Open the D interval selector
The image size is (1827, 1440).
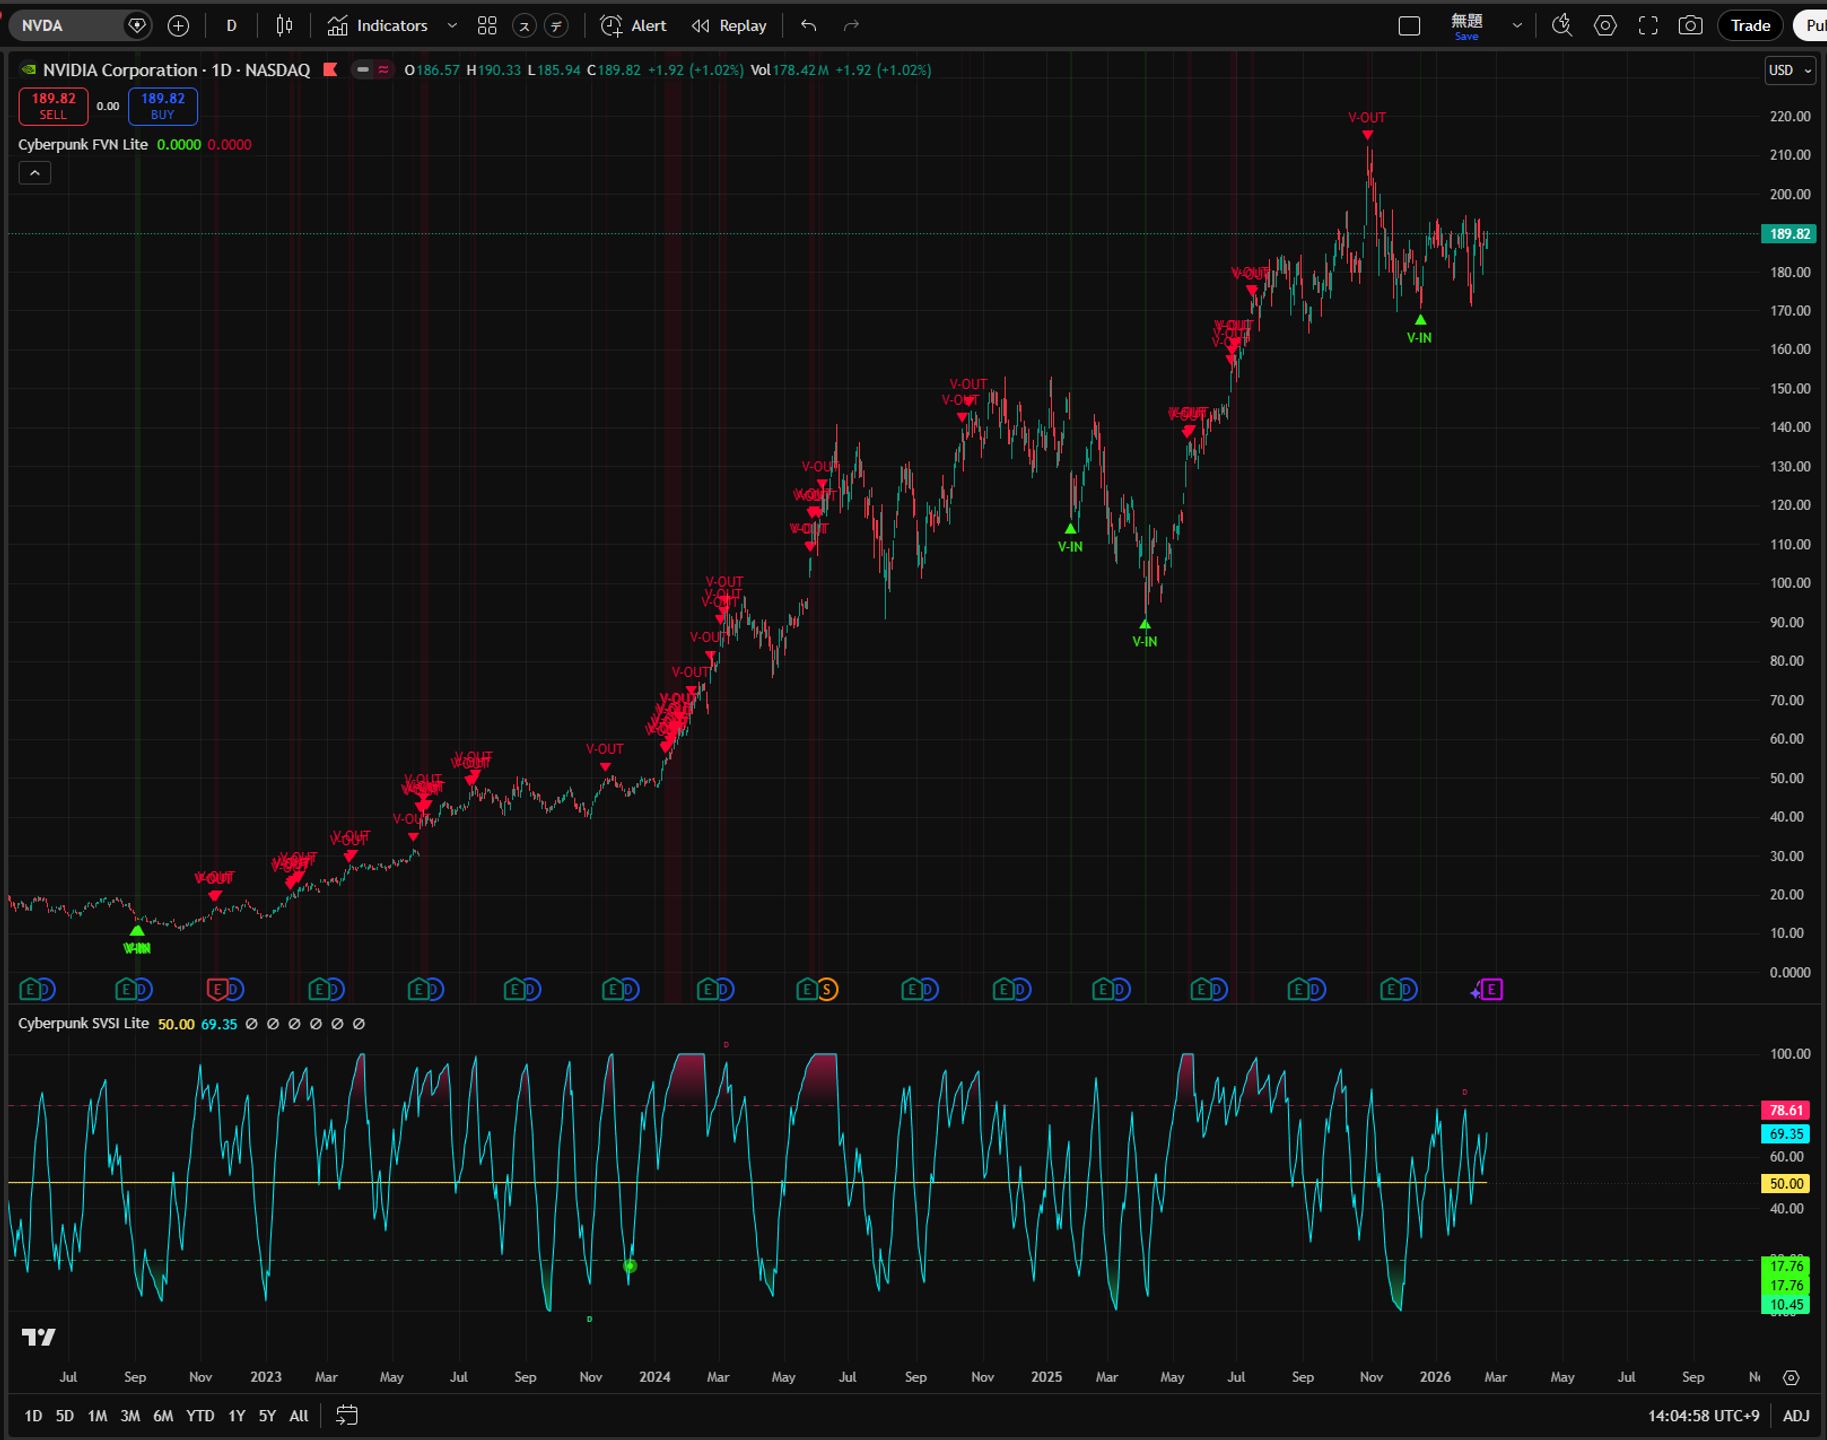[x=231, y=26]
